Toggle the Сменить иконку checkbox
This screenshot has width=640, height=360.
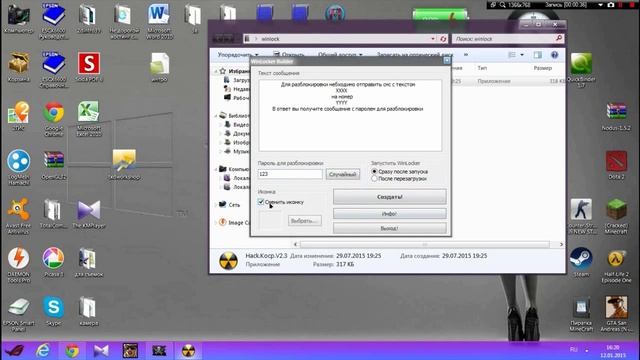tap(261, 202)
